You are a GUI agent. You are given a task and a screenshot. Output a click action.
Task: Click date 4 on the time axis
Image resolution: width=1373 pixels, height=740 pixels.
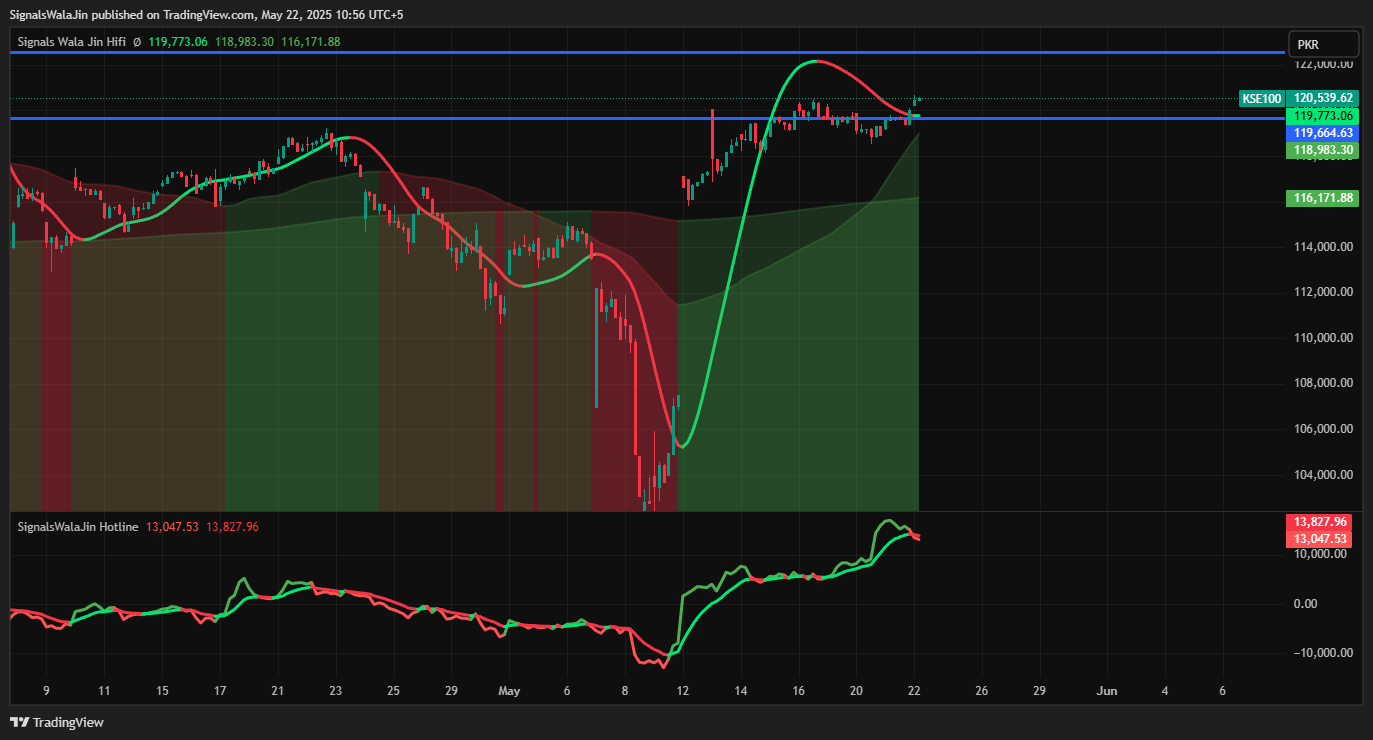[1164, 691]
